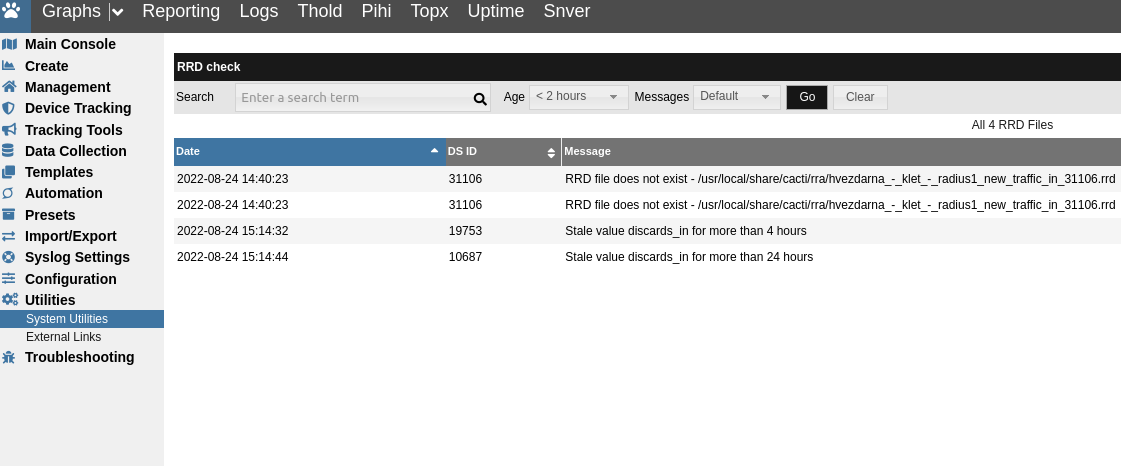The image size is (1121, 466).
Task: Open the Snver tab
Action: [x=566, y=11]
